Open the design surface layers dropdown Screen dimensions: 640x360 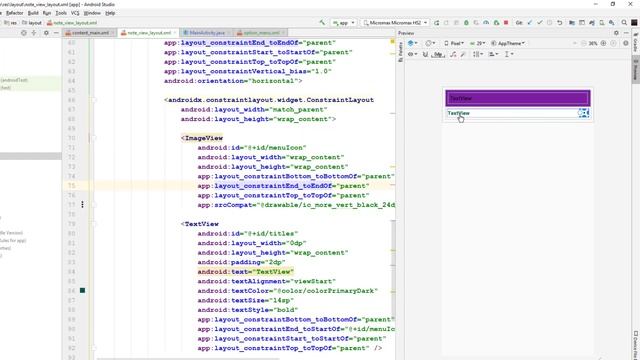[x=412, y=43]
